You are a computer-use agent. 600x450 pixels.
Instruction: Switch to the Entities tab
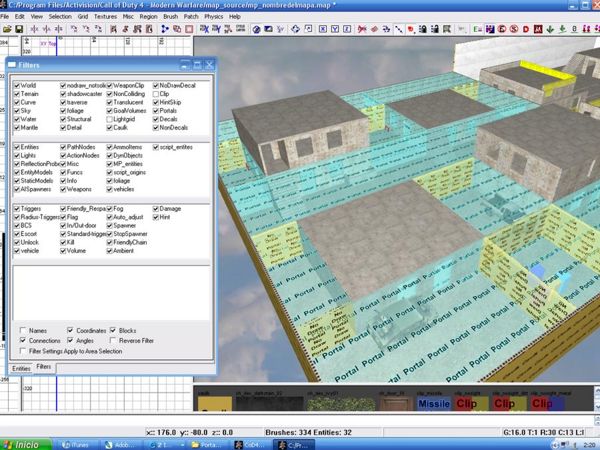click(x=21, y=368)
